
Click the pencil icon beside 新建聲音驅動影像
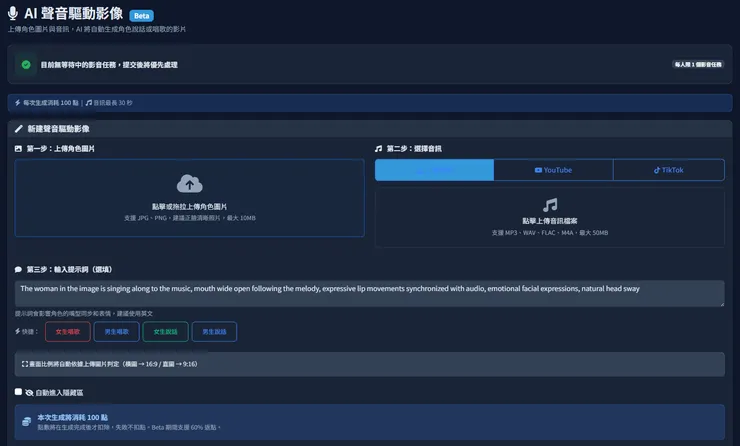coord(19,129)
